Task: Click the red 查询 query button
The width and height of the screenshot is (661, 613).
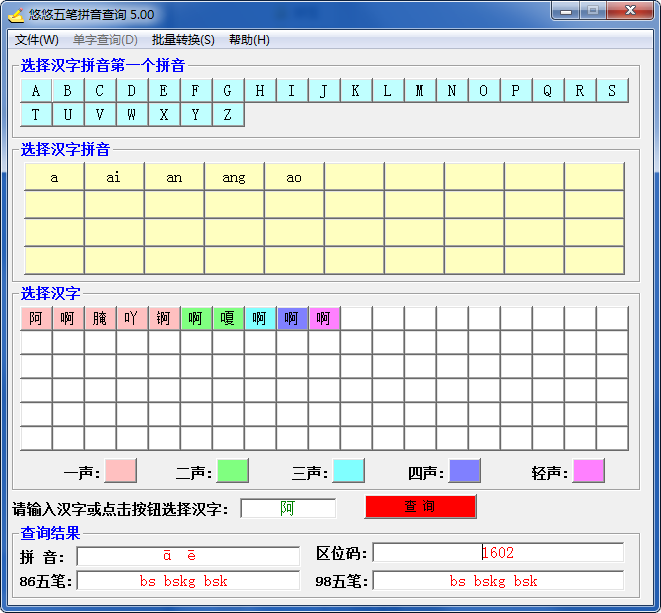Action: click(420, 507)
